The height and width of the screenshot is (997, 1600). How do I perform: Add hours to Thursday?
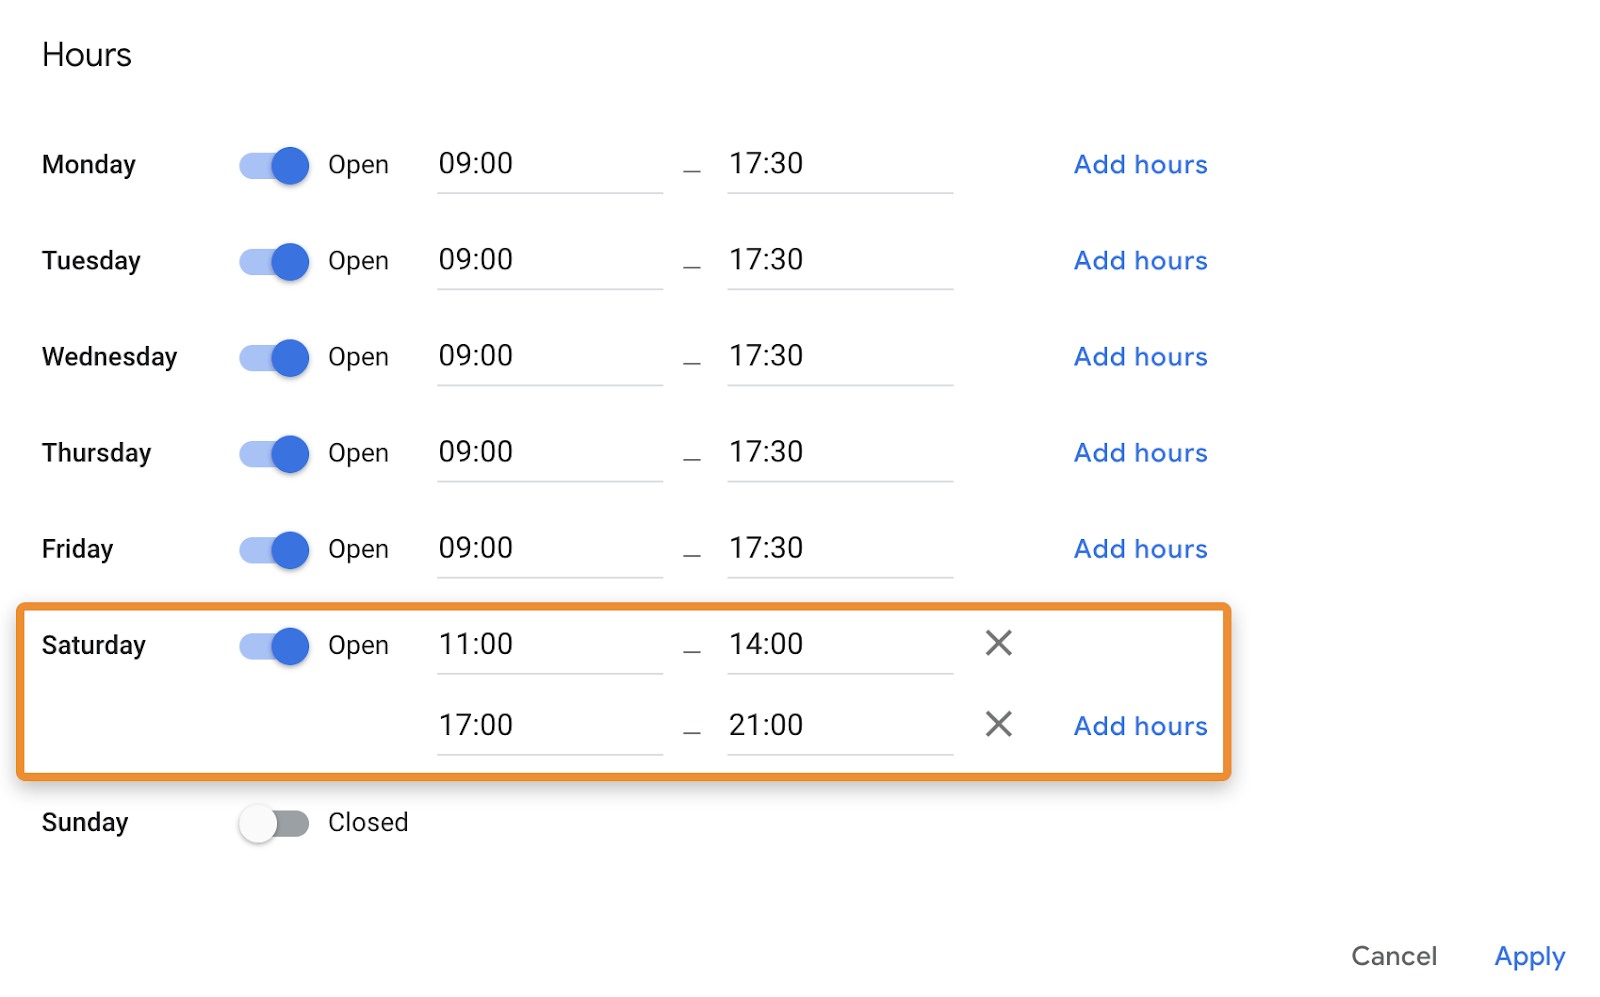1140,453
